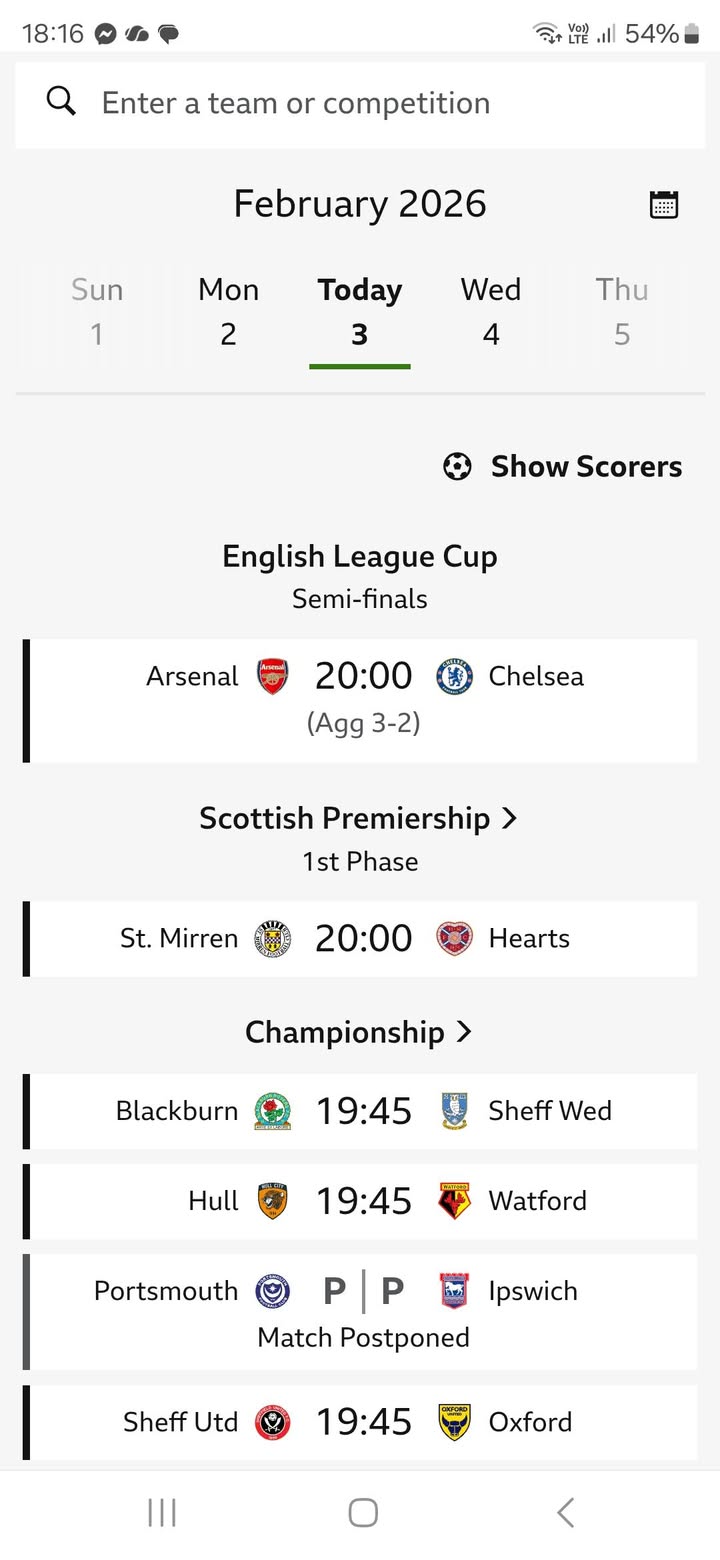The image size is (720, 1560).
Task: Select the Thu 5 date tab
Action: pos(621,311)
